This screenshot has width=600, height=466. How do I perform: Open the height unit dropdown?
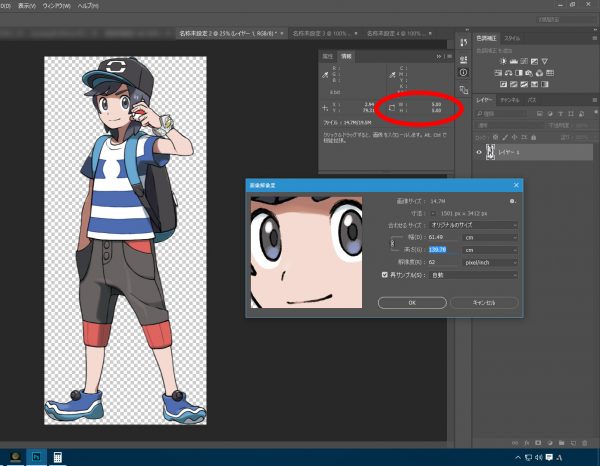point(490,250)
